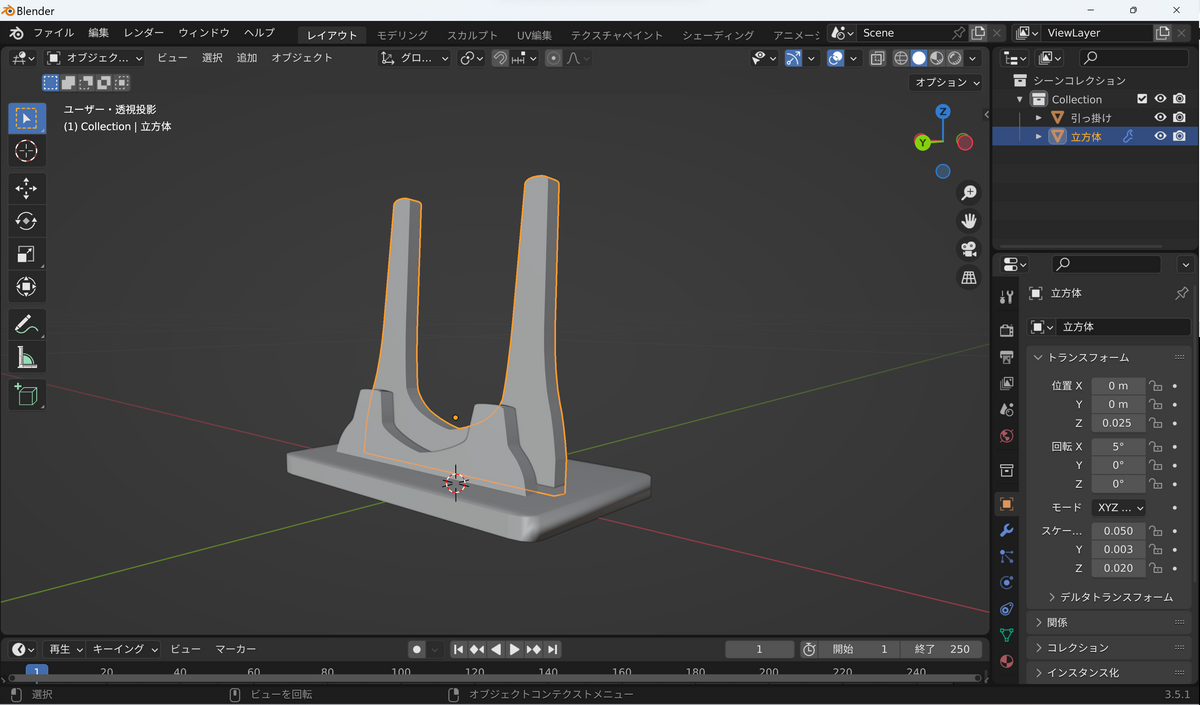The height and width of the screenshot is (705, 1200).
Task: Switch to the モデリング workspace tab
Action: click(x=403, y=35)
